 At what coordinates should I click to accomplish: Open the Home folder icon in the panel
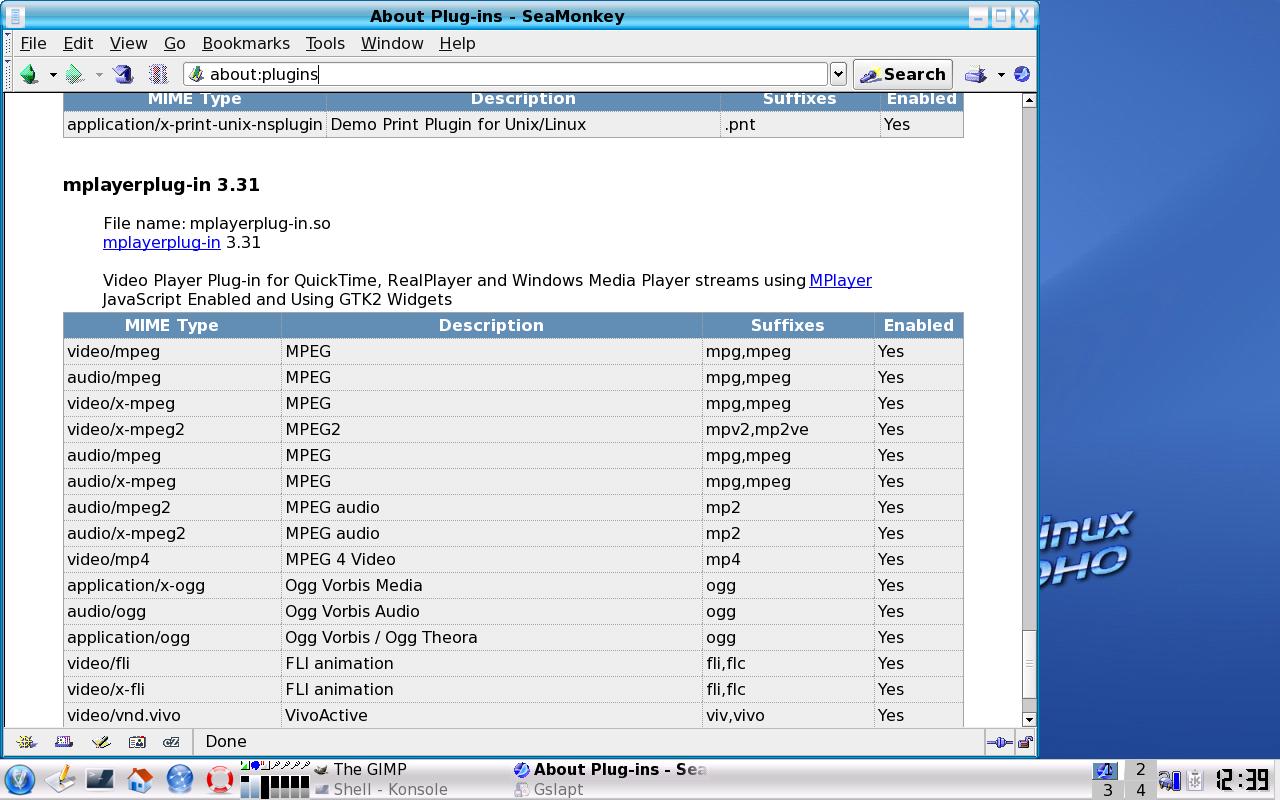pos(140,779)
